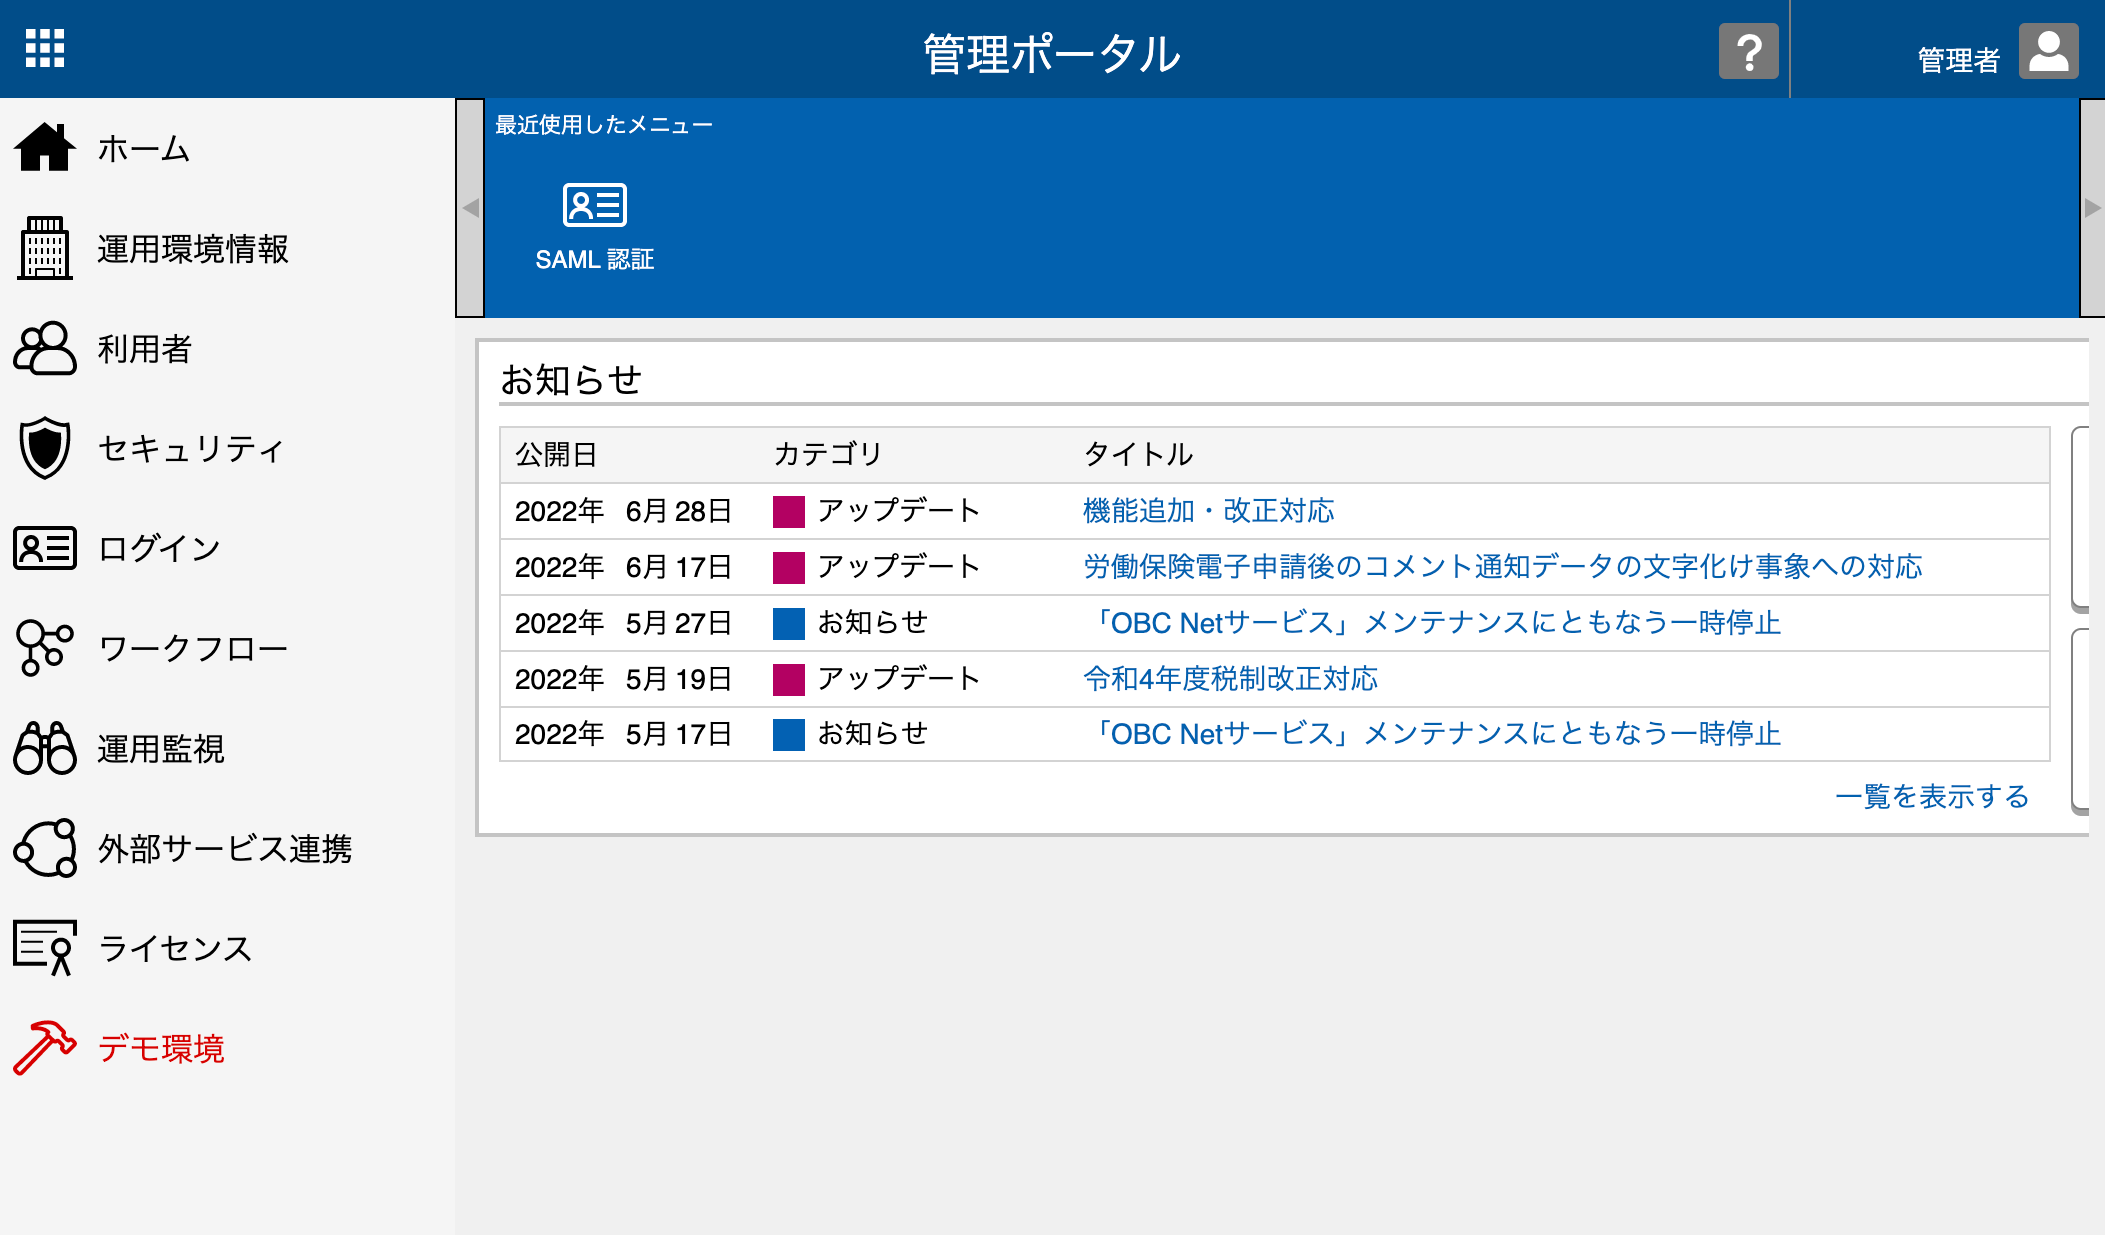The height and width of the screenshot is (1235, 2105).
Task: Click the ワークフロー flow icon
Action: pos(44,648)
